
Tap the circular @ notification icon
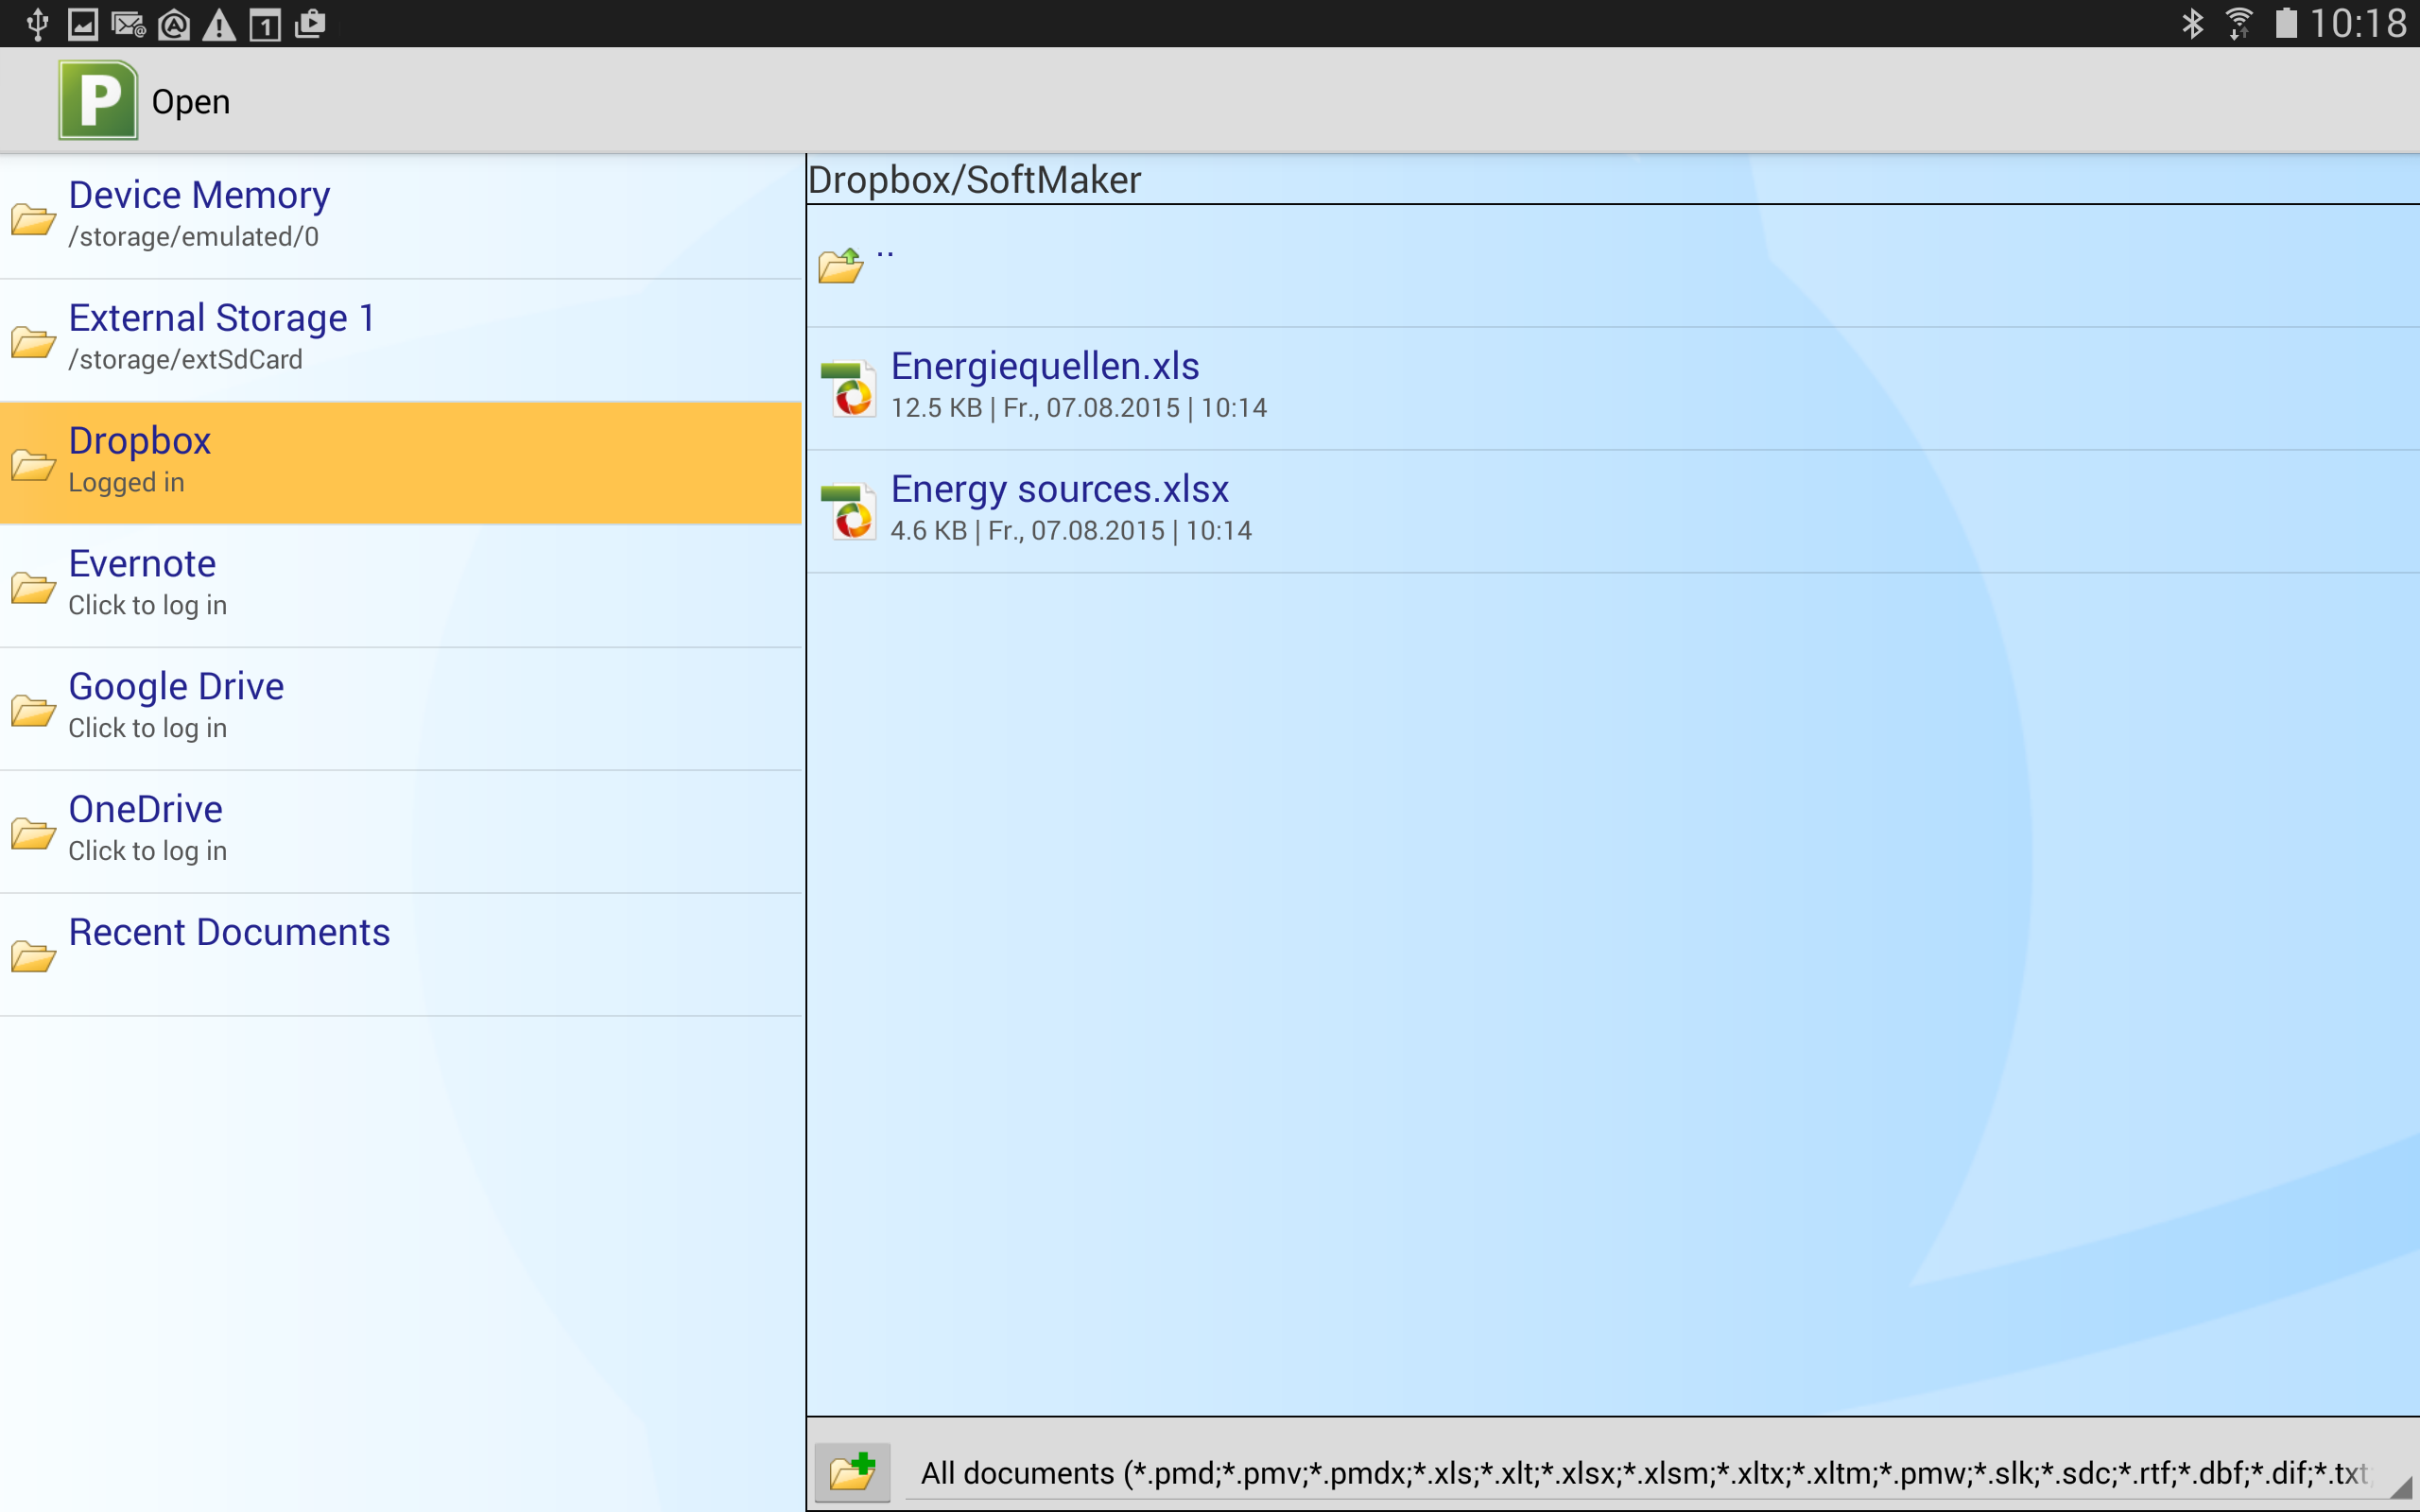click(174, 24)
